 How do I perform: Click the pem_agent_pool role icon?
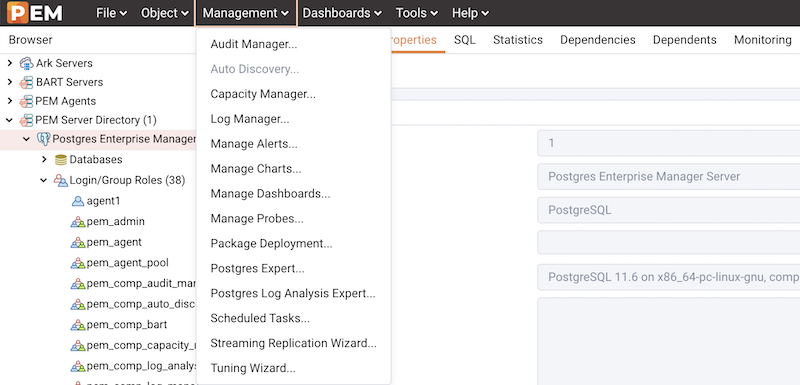(78, 263)
